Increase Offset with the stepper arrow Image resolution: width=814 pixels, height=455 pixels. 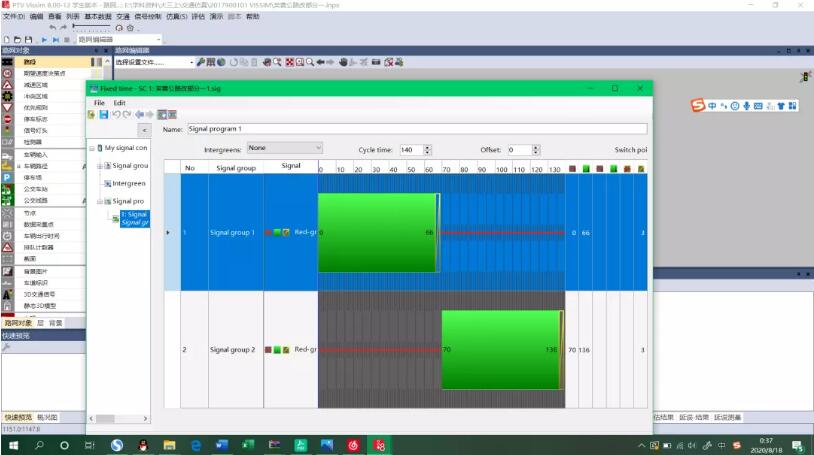536,147
